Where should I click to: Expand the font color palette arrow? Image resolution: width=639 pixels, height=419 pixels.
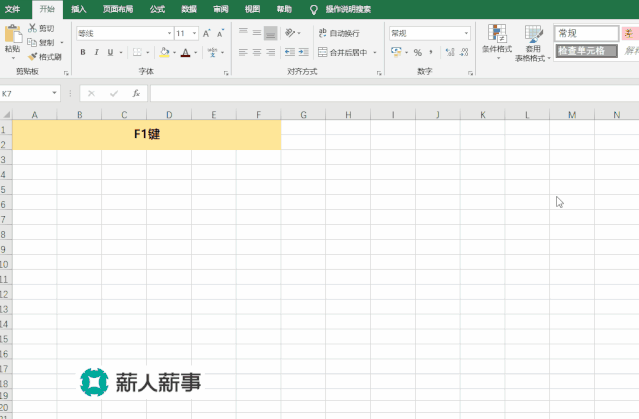click(x=196, y=52)
